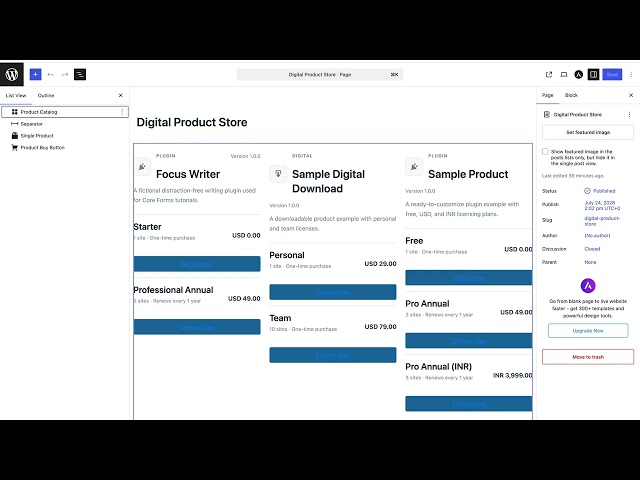View page in new tab
Screen dimensions: 640x480
point(549,74)
